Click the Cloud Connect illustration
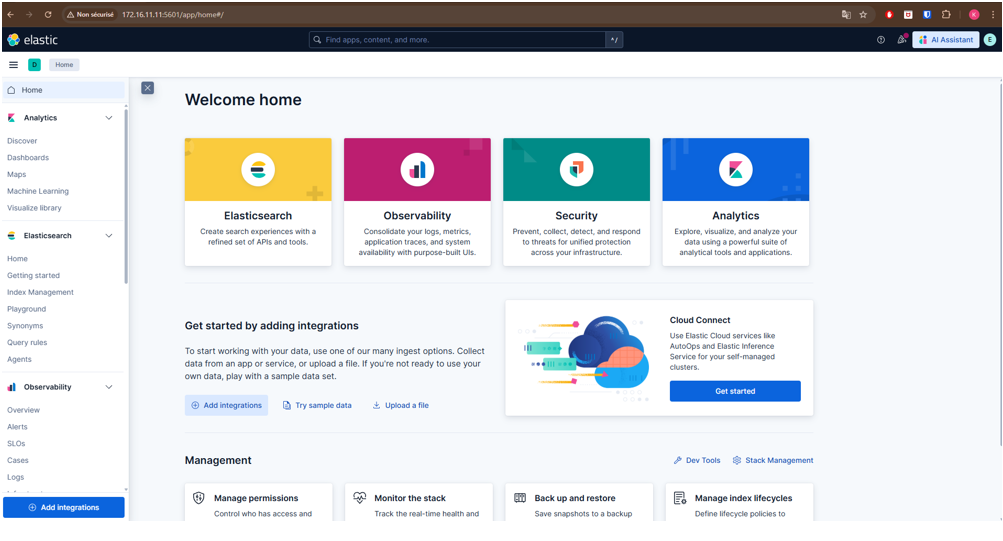 point(583,358)
